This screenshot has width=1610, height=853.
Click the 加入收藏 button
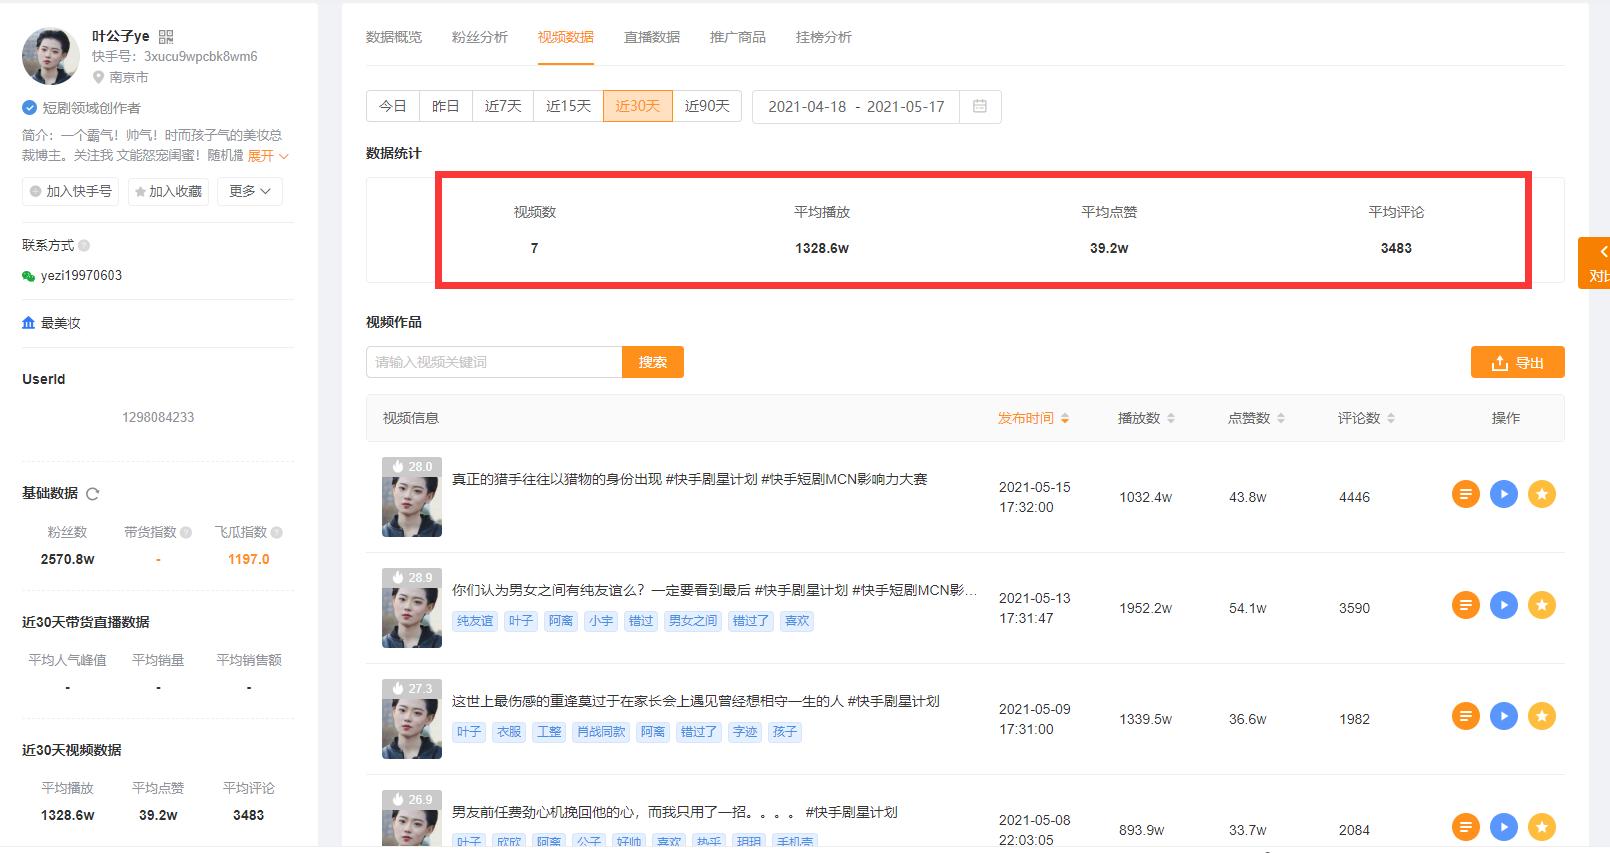[168, 191]
